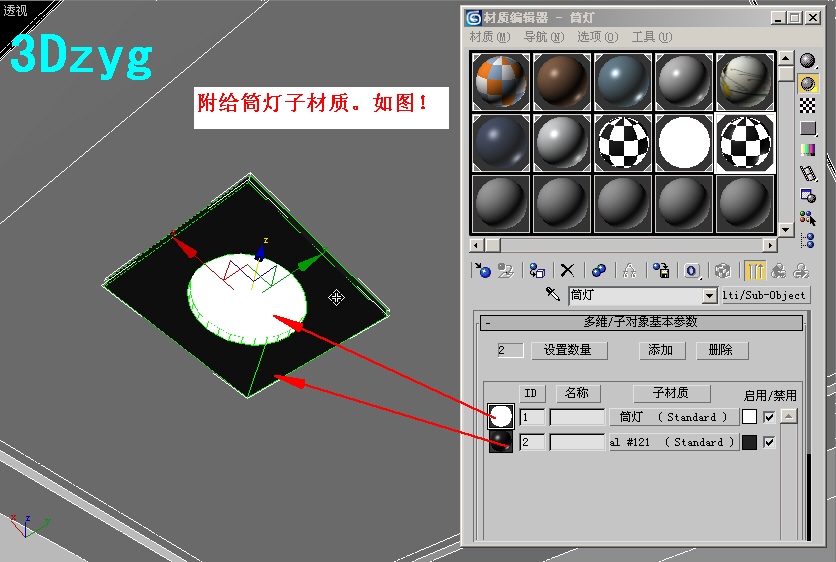Open material editor Options icon
The height and width of the screenshot is (562, 836).
(808, 196)
